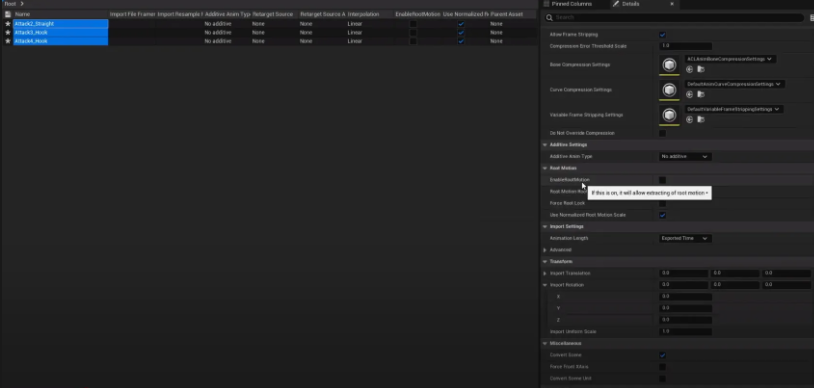Image resolution: width=814 pixels, height=388 pixels.
Task: Click the Bone Compression Settings asset thumbnail
Action: coord(669,65)
